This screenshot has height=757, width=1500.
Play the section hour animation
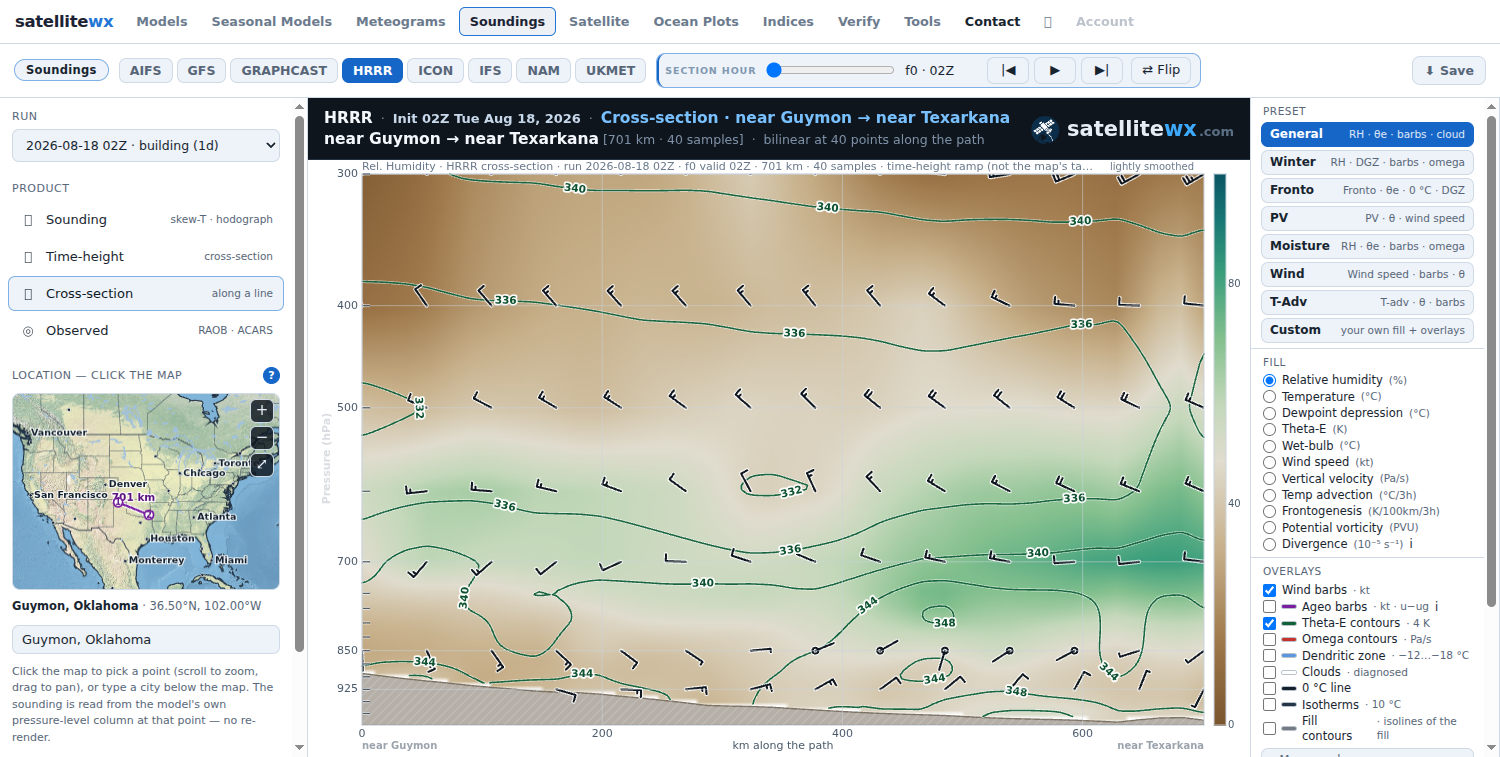(x=1054, y=70)
